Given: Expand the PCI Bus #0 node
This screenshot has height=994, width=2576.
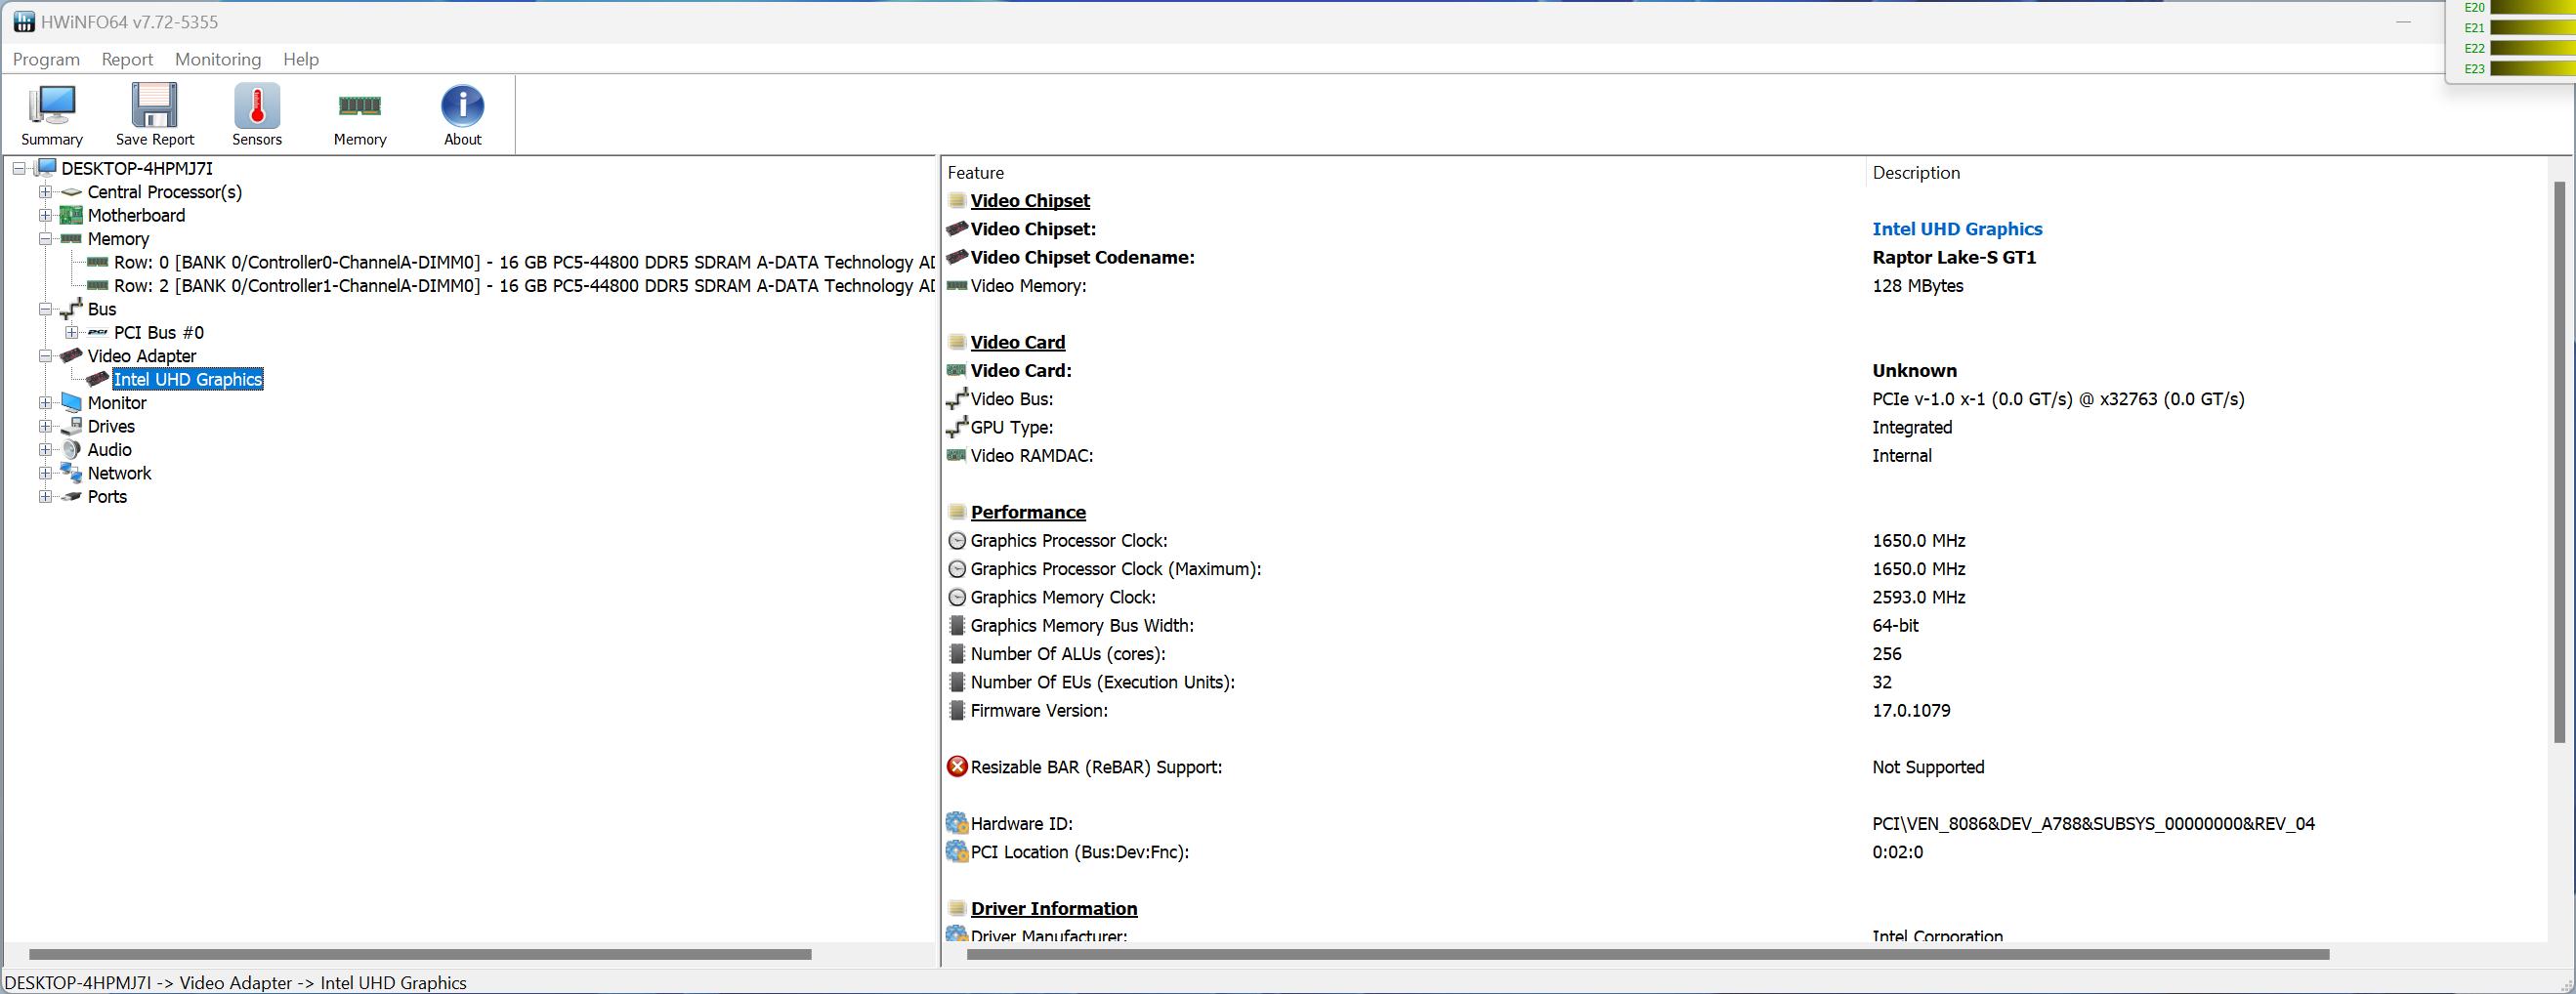Looking at the screenshot, I should (x=71, y=332).
